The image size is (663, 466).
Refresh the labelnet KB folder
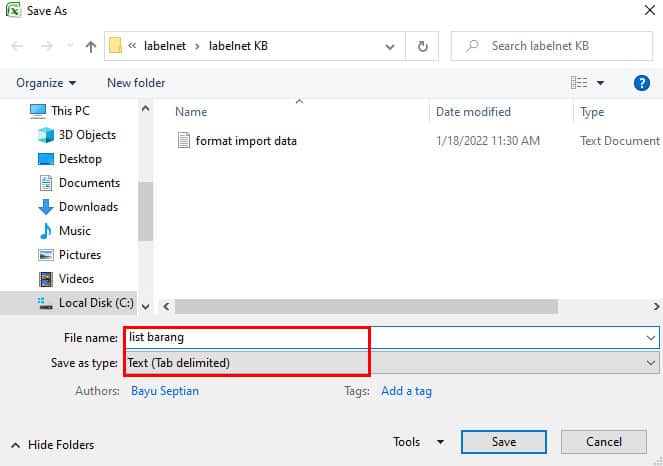pos(422,46)
